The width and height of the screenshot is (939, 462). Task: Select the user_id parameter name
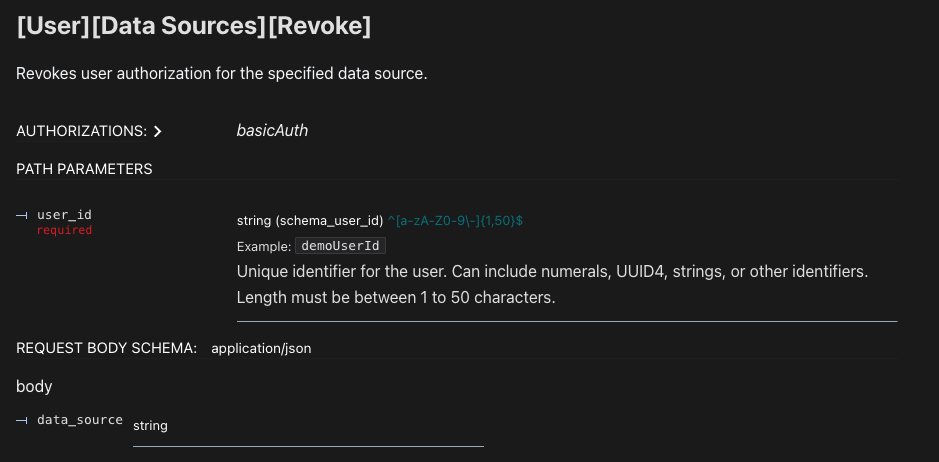64,215
